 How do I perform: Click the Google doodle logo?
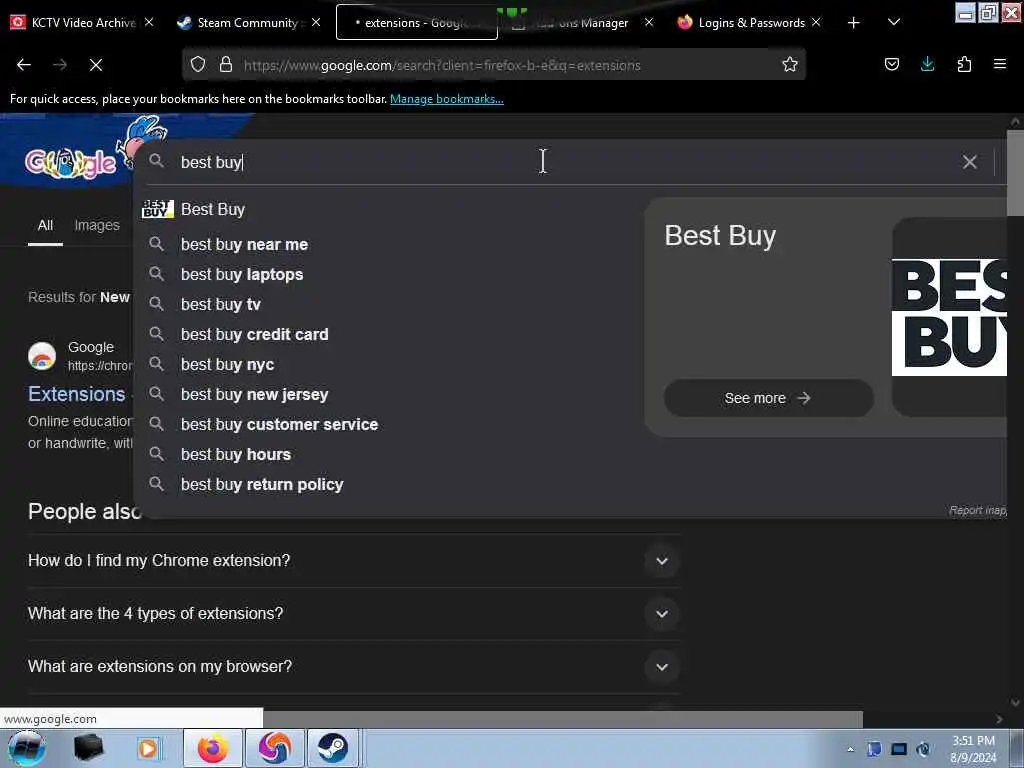pos(70,163)
